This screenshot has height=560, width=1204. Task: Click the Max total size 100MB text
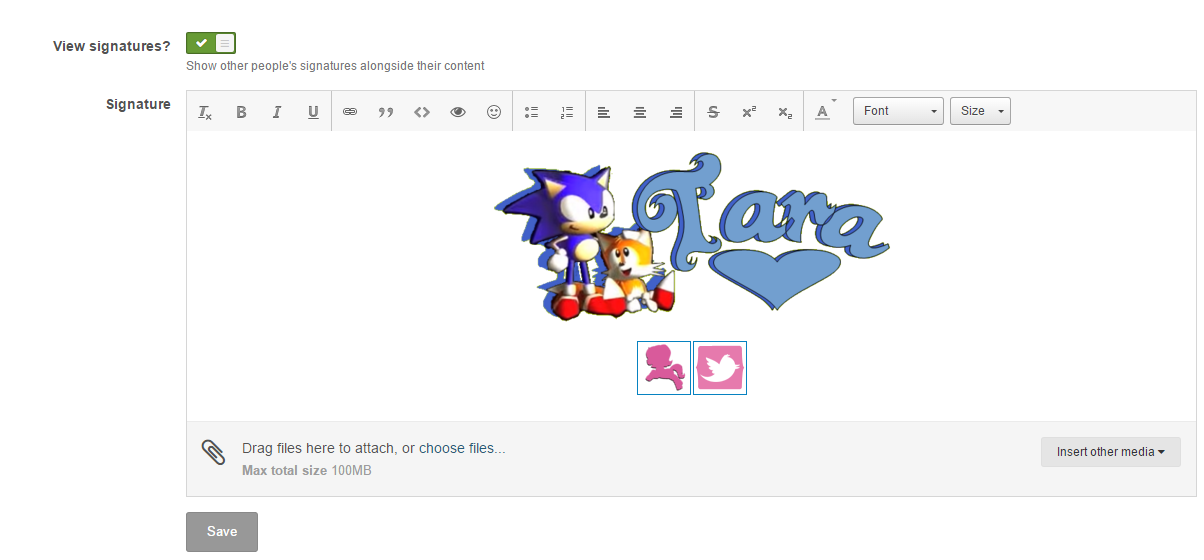point(307,470)
